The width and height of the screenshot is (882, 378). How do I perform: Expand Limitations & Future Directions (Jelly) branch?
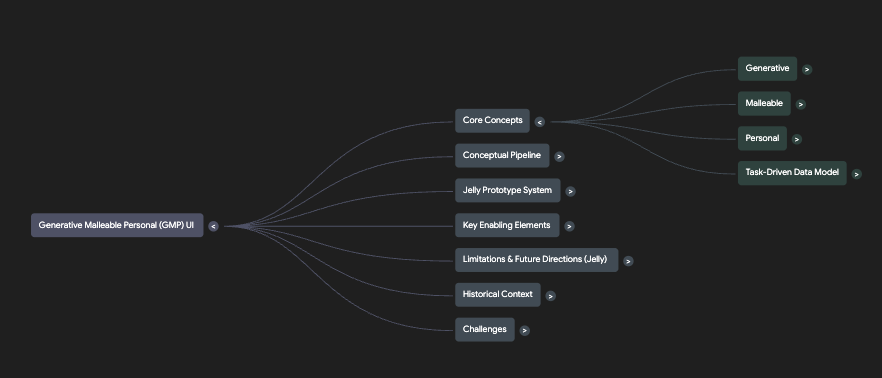click(x=628, y=261)
